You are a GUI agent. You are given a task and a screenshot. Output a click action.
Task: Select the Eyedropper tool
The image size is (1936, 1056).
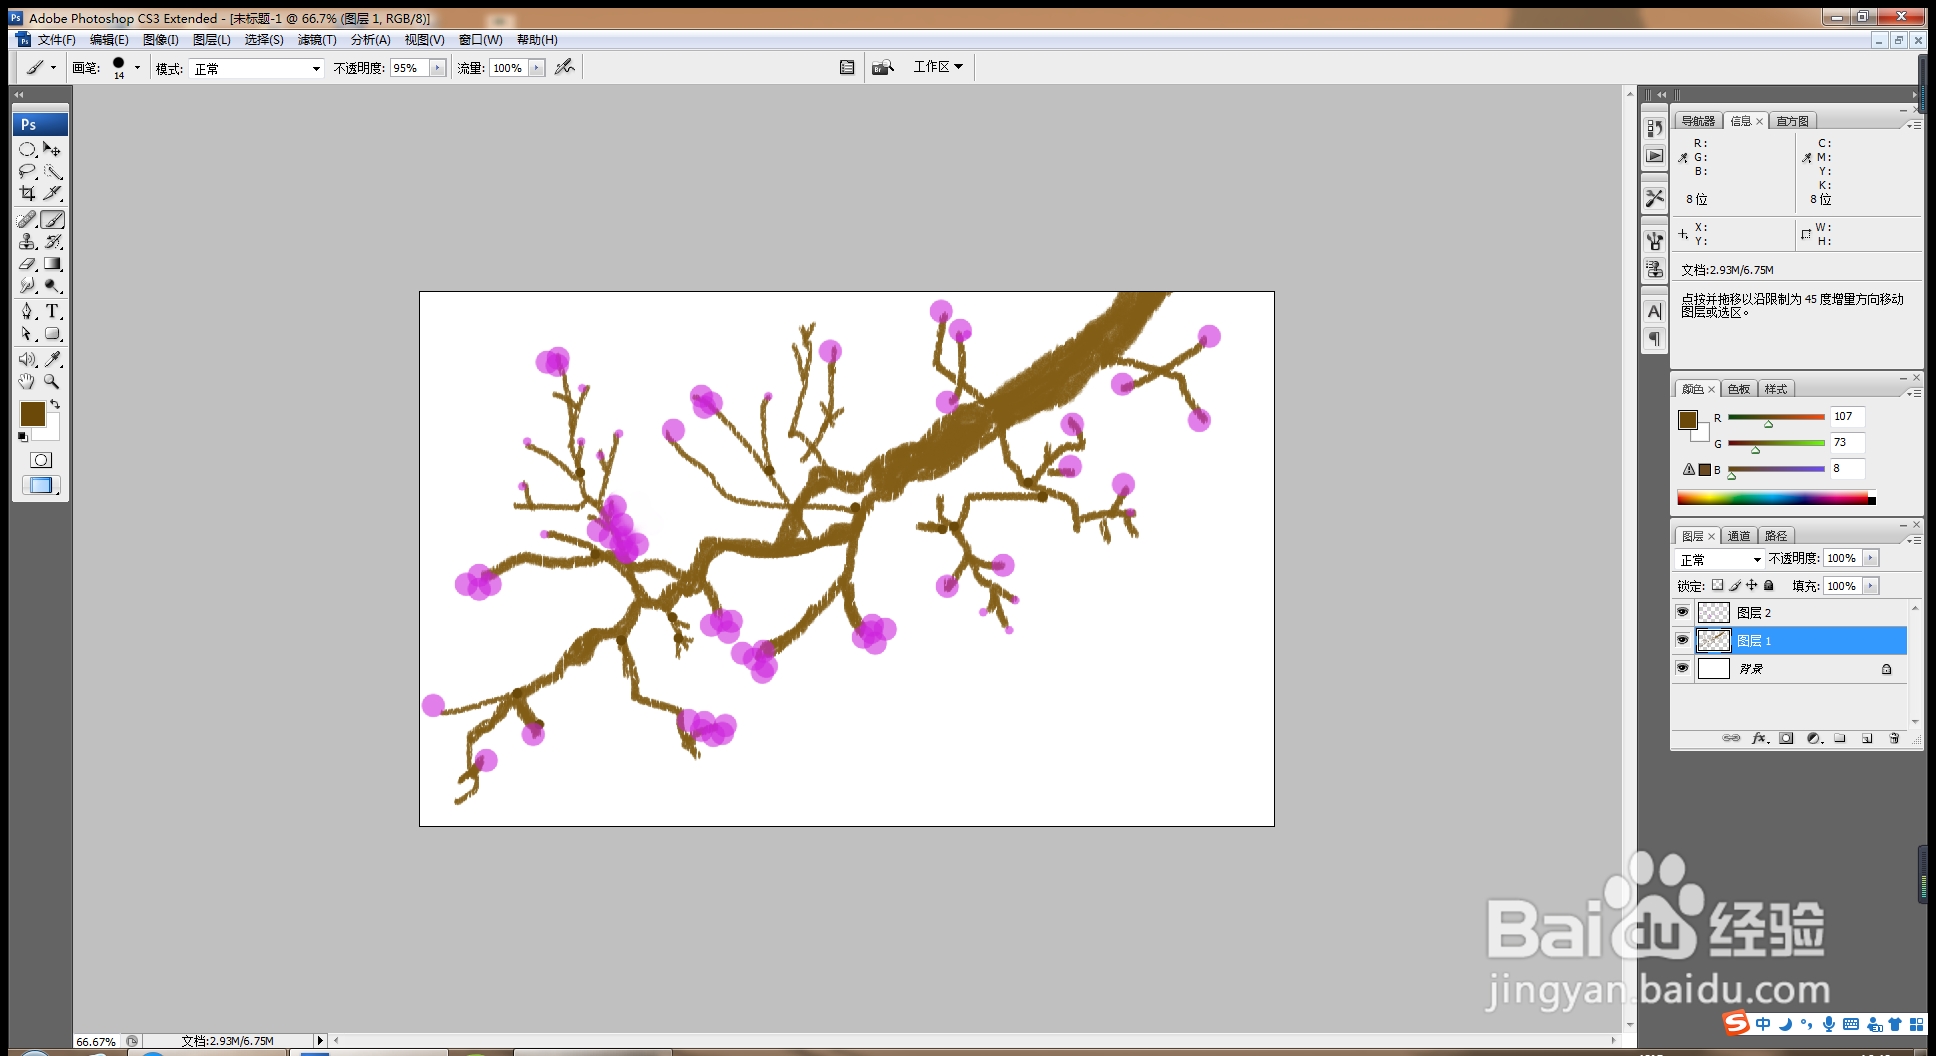pos(52,359)
